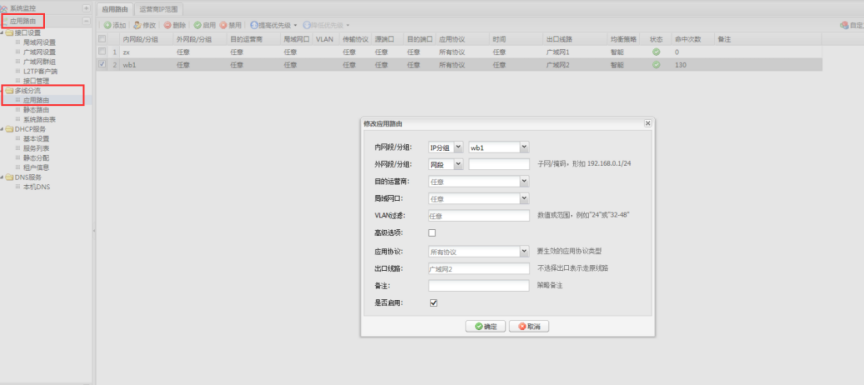Expand the 系统监控 panel with plus icon
The width and height of the screenshot is (864, 385).
[x=86, y=8]
